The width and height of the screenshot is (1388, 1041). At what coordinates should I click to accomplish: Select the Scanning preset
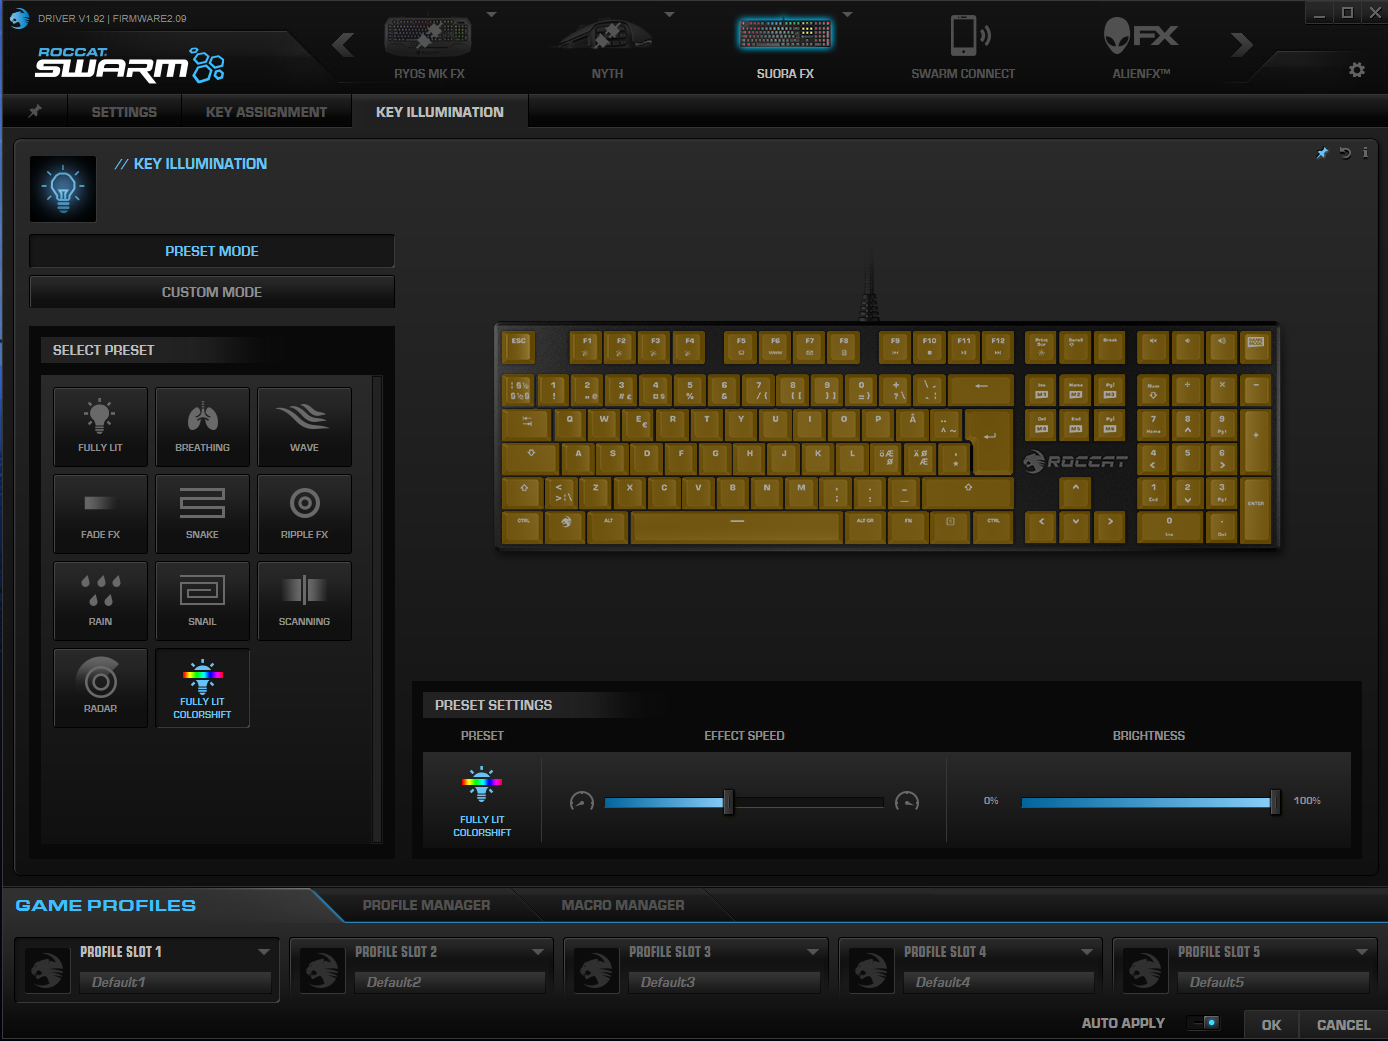(x=304, y=601)
